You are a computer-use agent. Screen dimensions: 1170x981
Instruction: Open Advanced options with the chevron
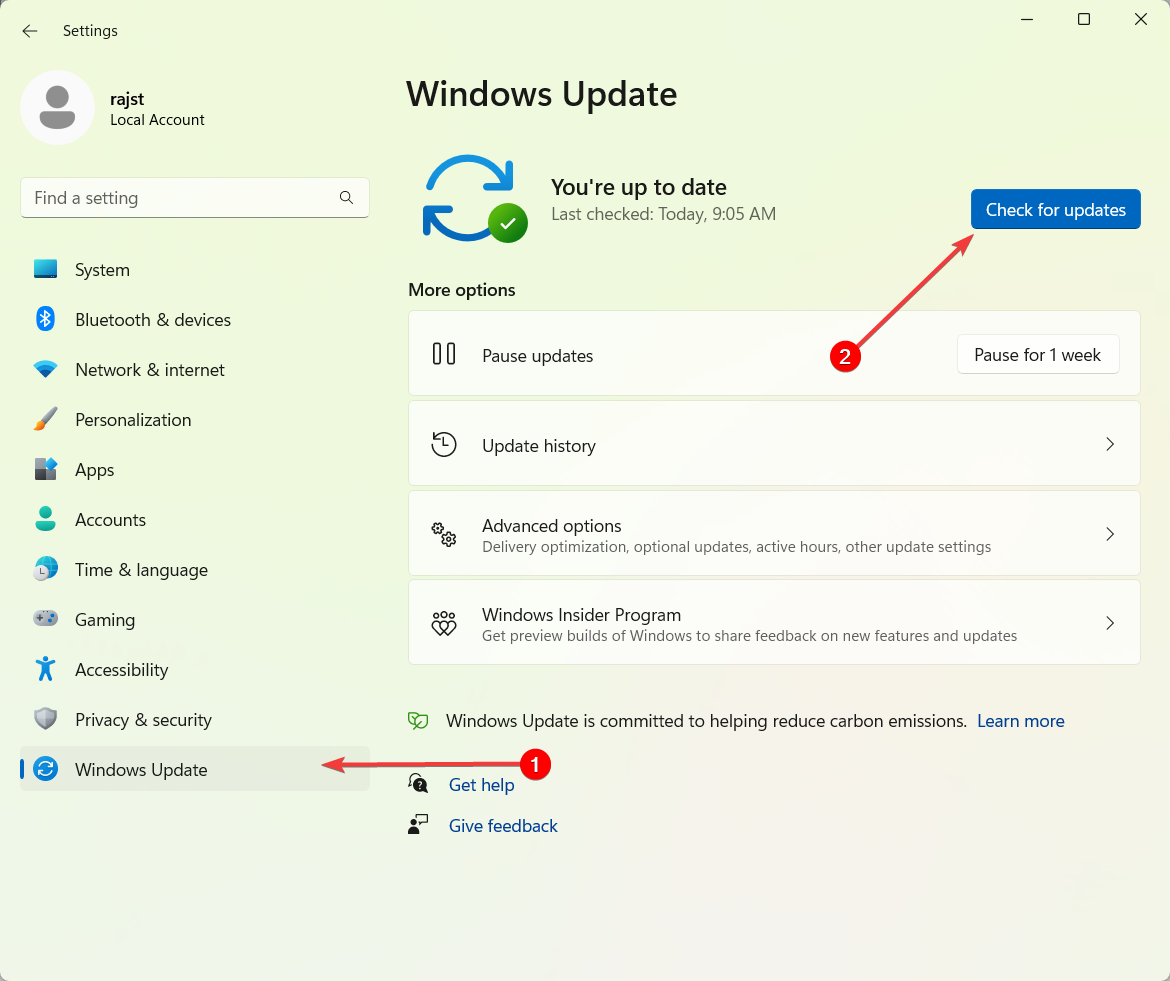click(x=1110, y=534)
